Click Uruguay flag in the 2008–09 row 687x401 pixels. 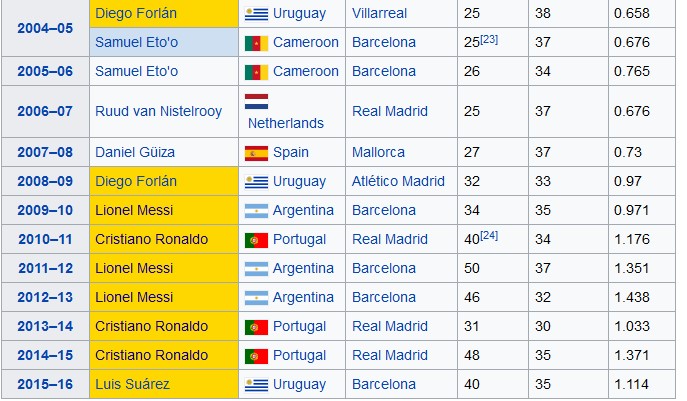[256, 181]
